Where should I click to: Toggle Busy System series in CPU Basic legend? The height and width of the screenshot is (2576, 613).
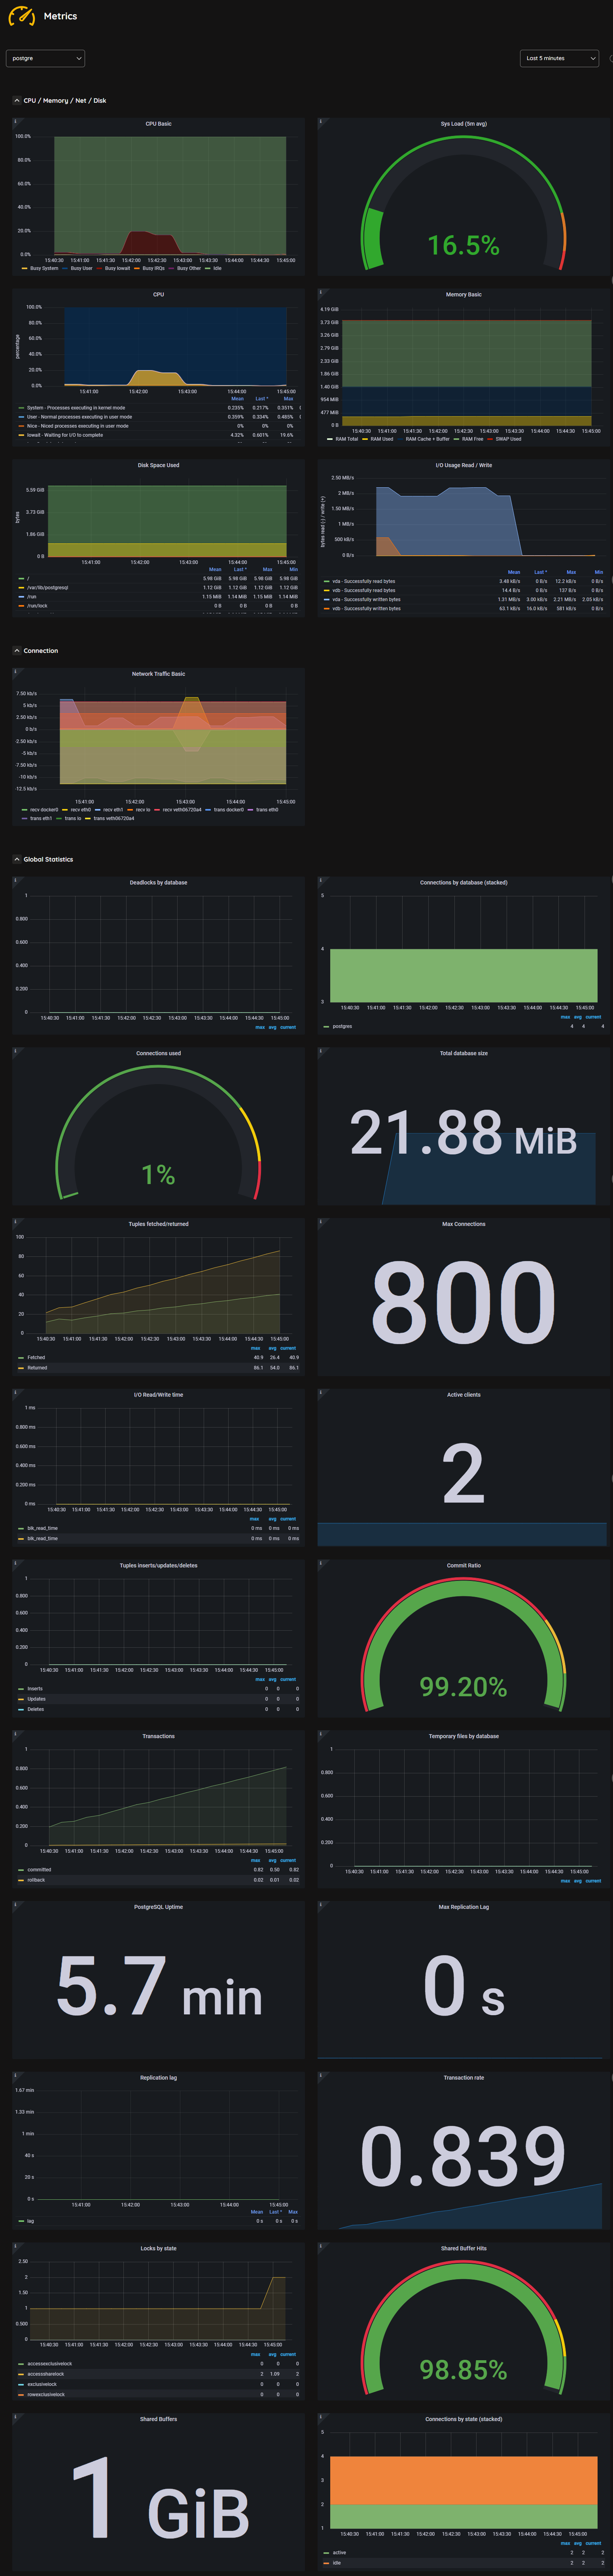(43, 268)
